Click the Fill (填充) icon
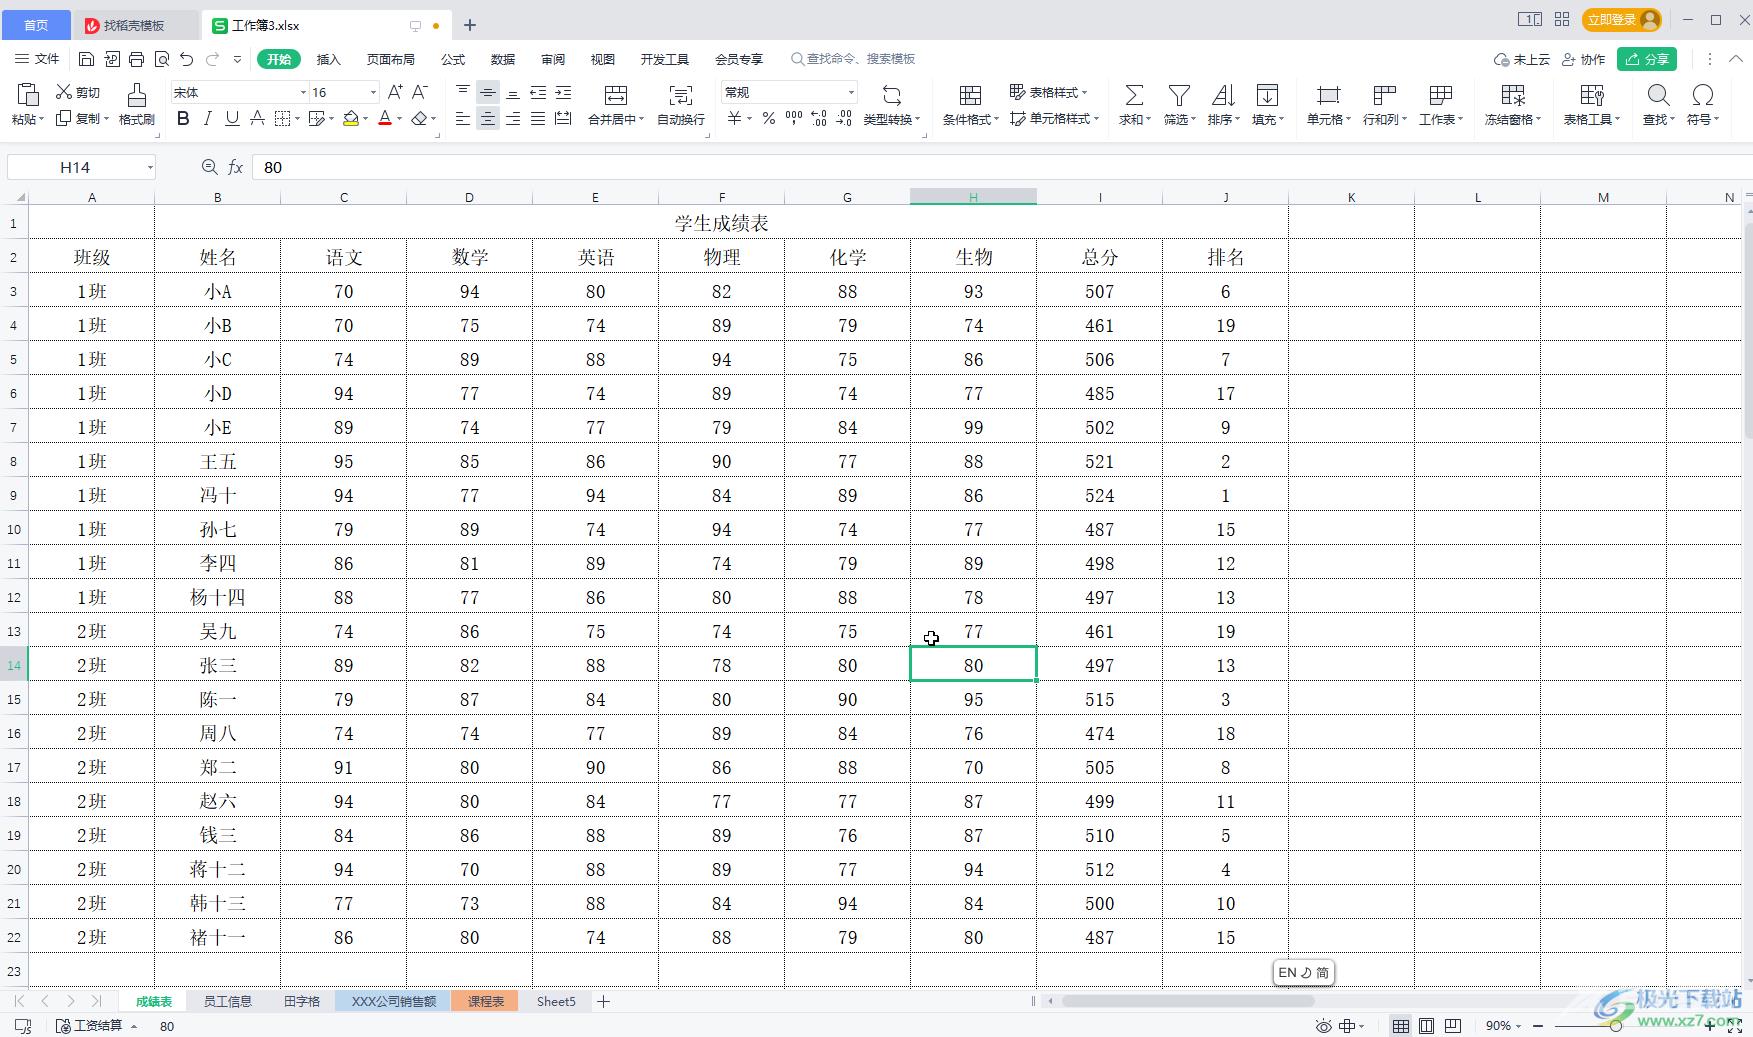 click(1267, 95)
